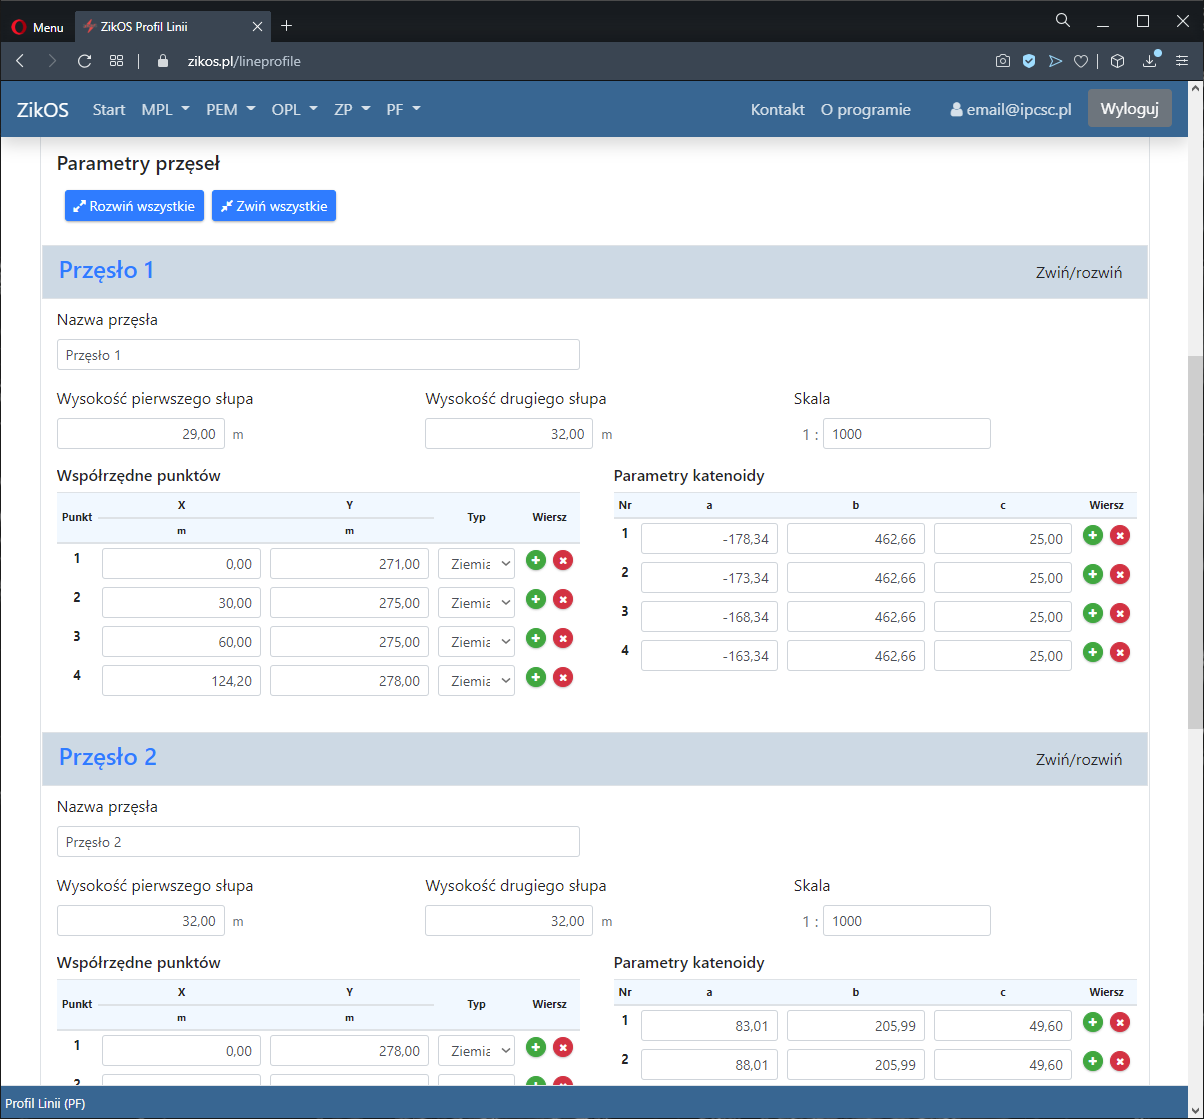This screenshot has height=1119, width=1204.
Task: Delete point row with X 60,00
Action: tap(563, 638)
